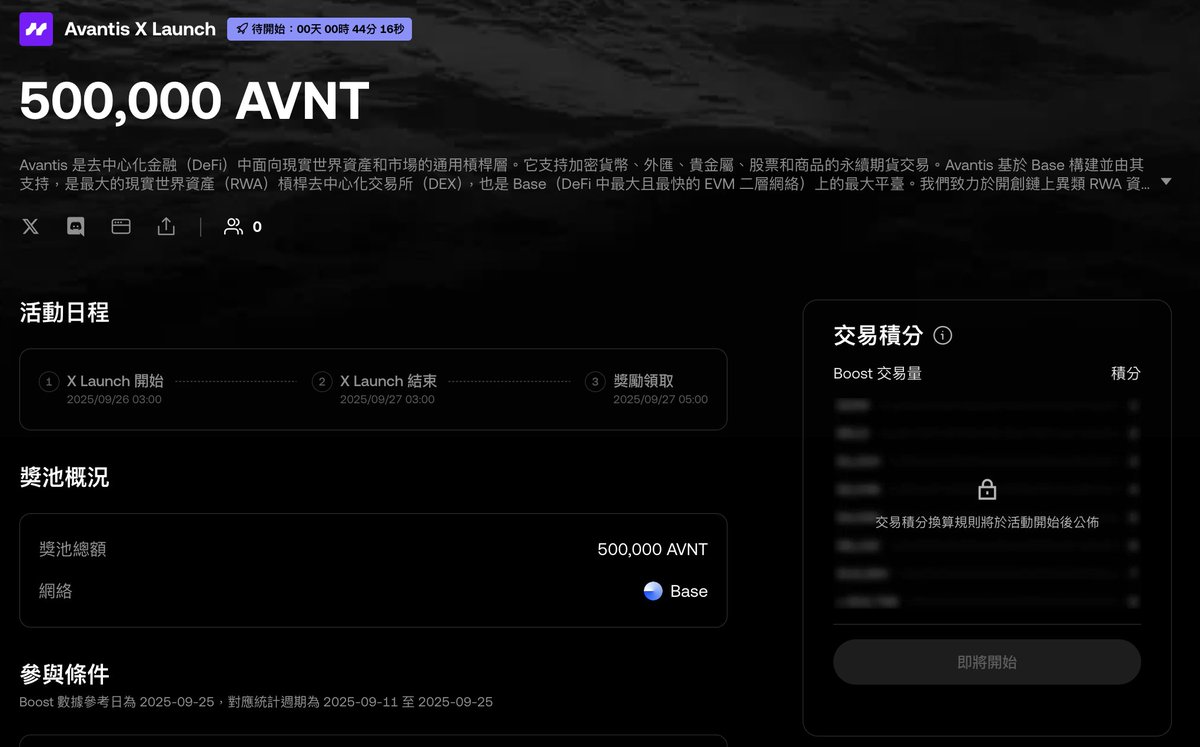
Task: Click the countdown badge 待開始
Action: pos(319,29)
